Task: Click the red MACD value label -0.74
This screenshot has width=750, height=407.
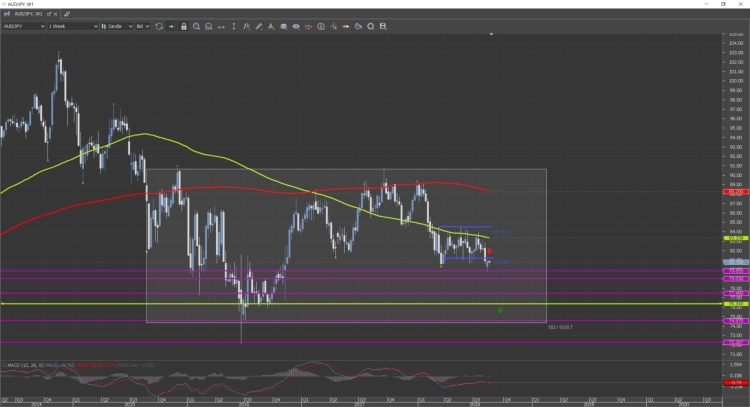Action: [x=736, y=383]
